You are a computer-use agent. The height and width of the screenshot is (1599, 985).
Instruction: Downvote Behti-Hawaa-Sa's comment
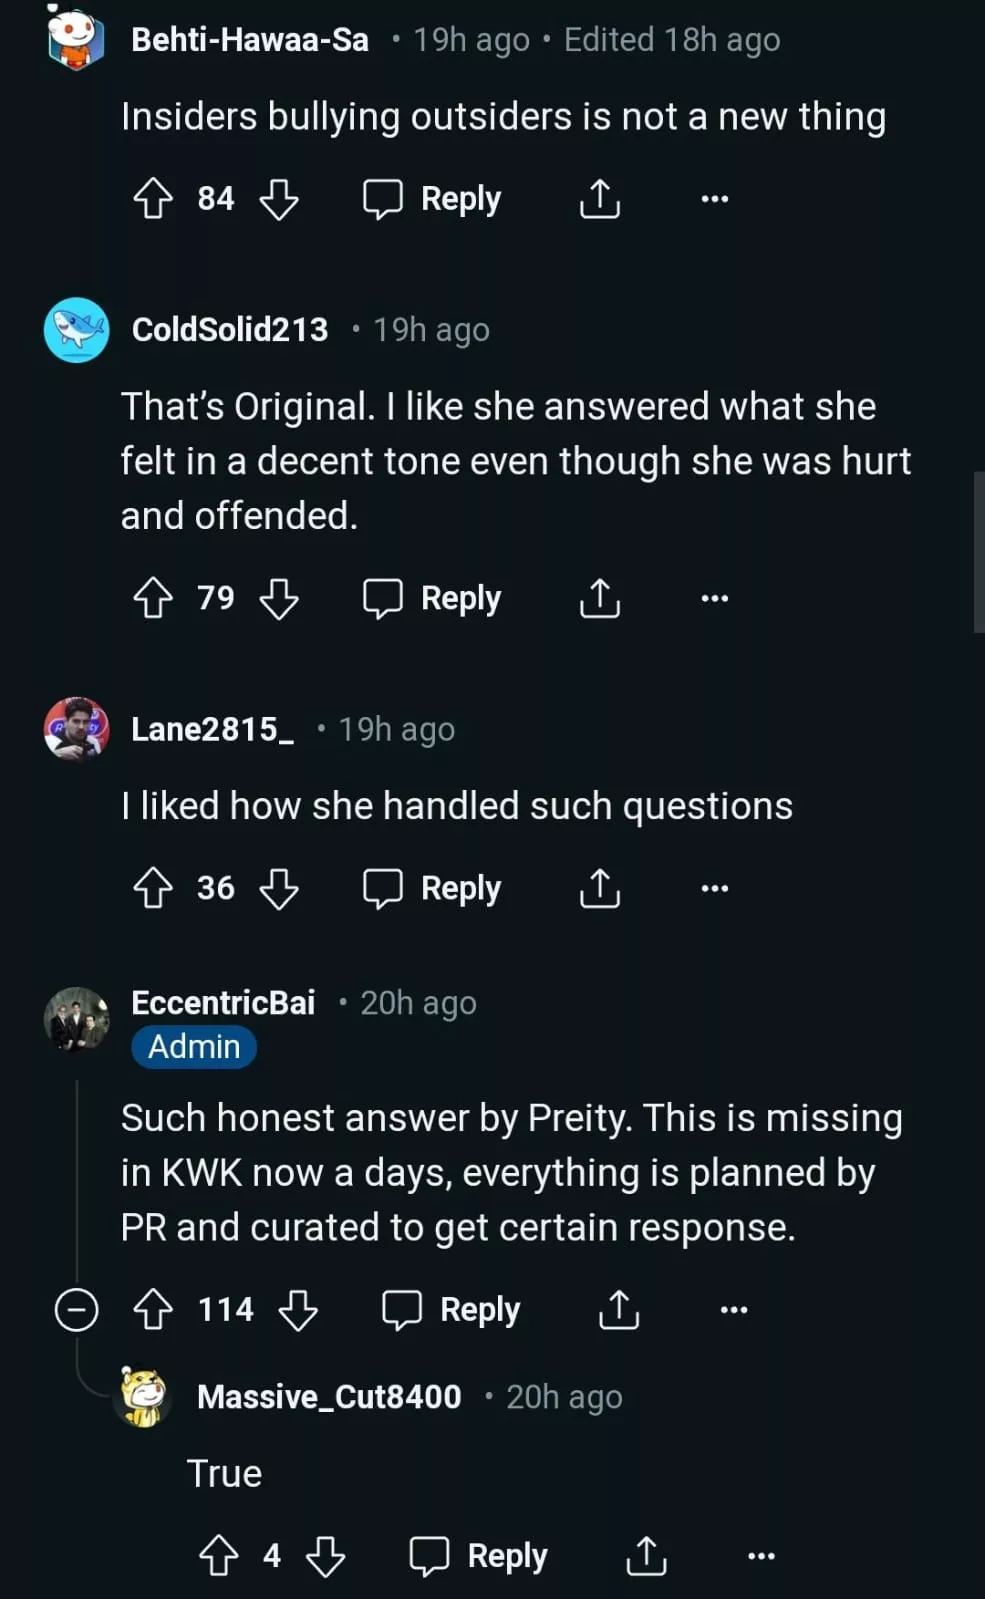coord(279,198)
